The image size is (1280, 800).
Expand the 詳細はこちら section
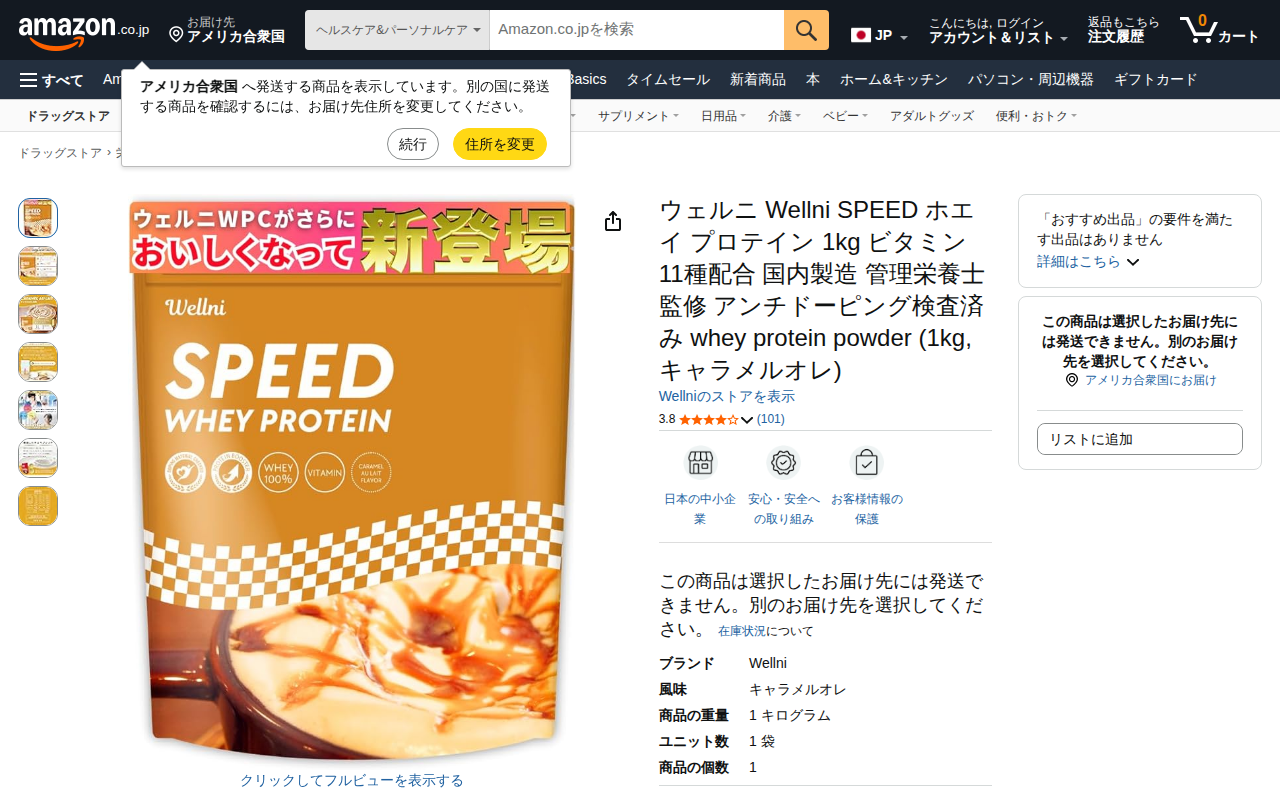[x=1088, y=261]
